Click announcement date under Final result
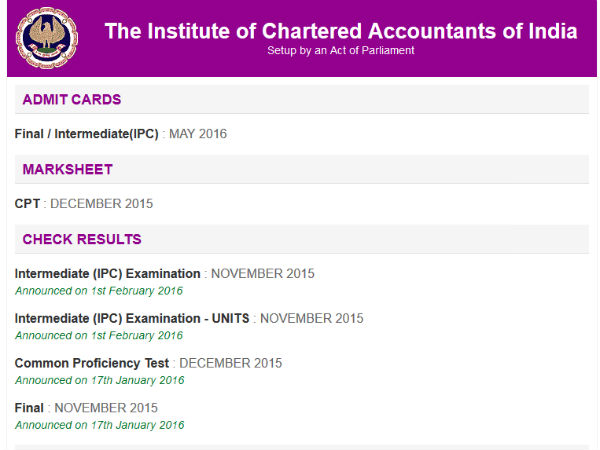The image size is (600, 450). [x=99, y=425]
